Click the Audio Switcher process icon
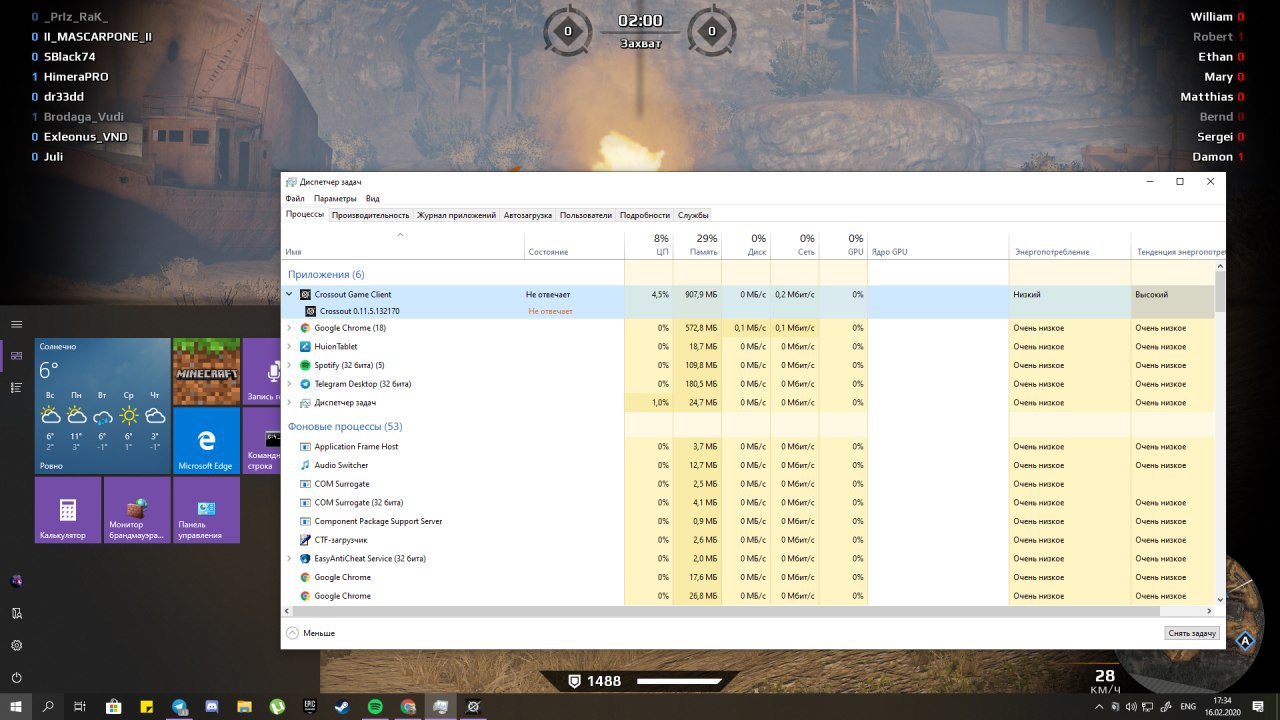Viewport: 1280px width, 720px height. point(305,465)
